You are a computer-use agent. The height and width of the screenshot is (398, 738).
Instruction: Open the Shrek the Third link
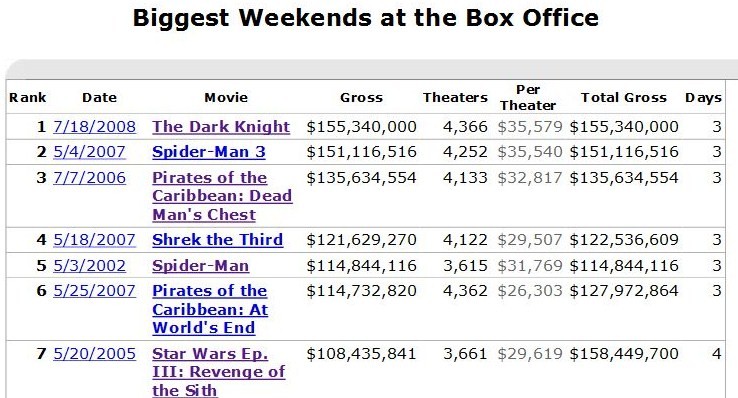pos(217,240)
